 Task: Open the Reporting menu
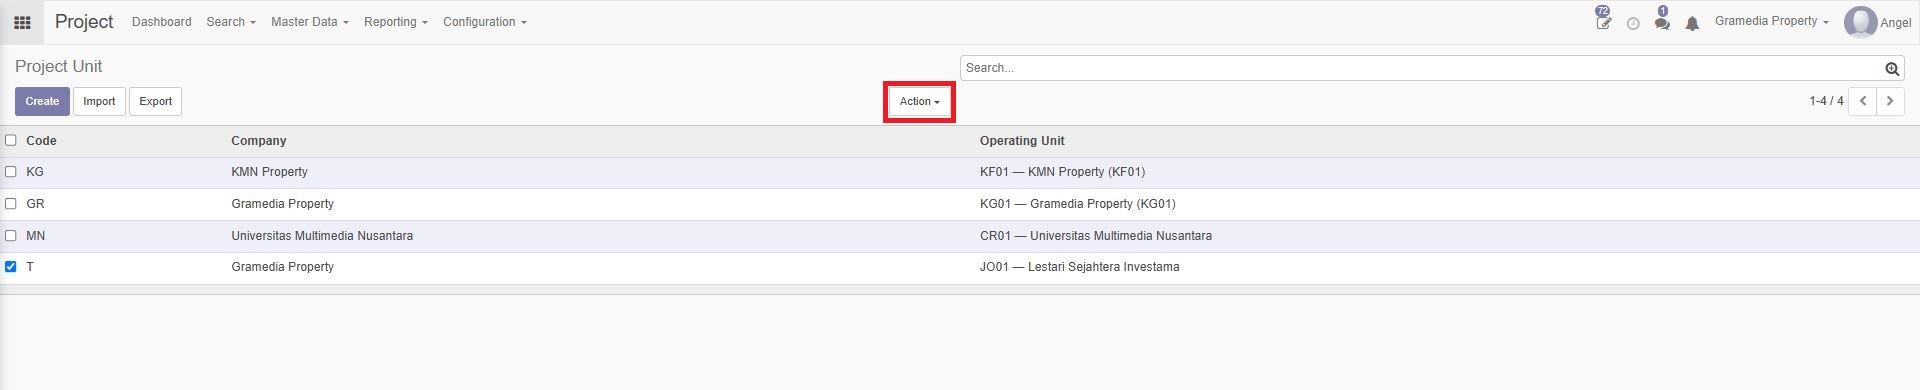(395, 22)
